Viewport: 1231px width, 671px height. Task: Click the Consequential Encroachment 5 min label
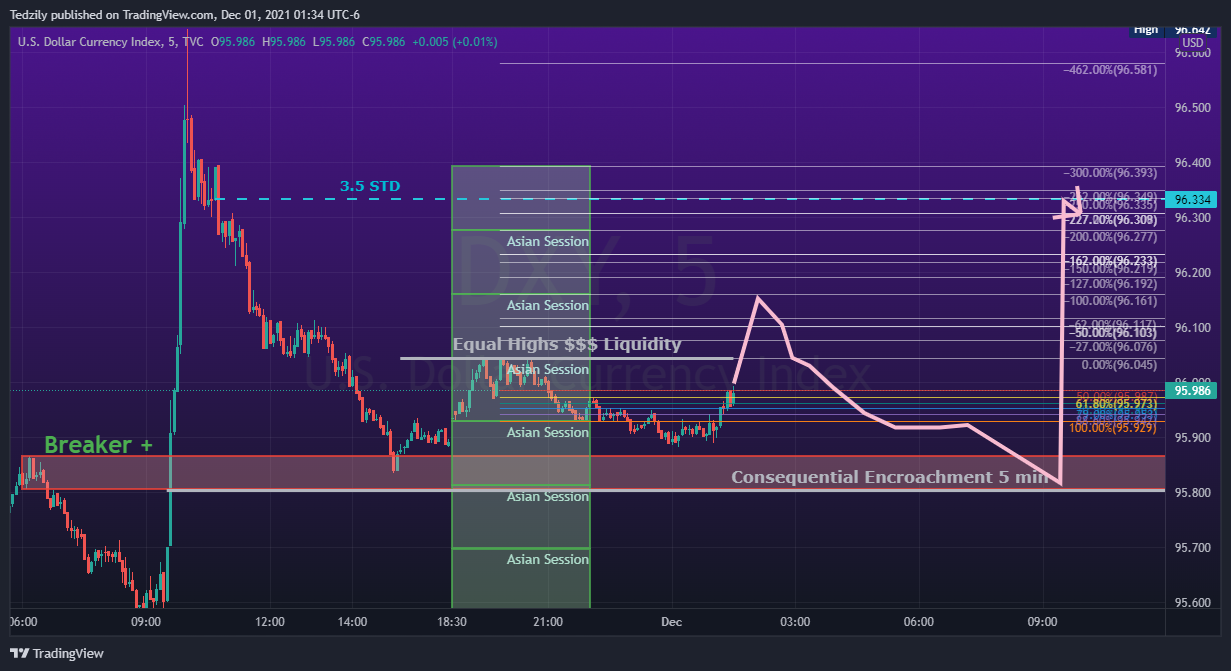tap(890, 477)
